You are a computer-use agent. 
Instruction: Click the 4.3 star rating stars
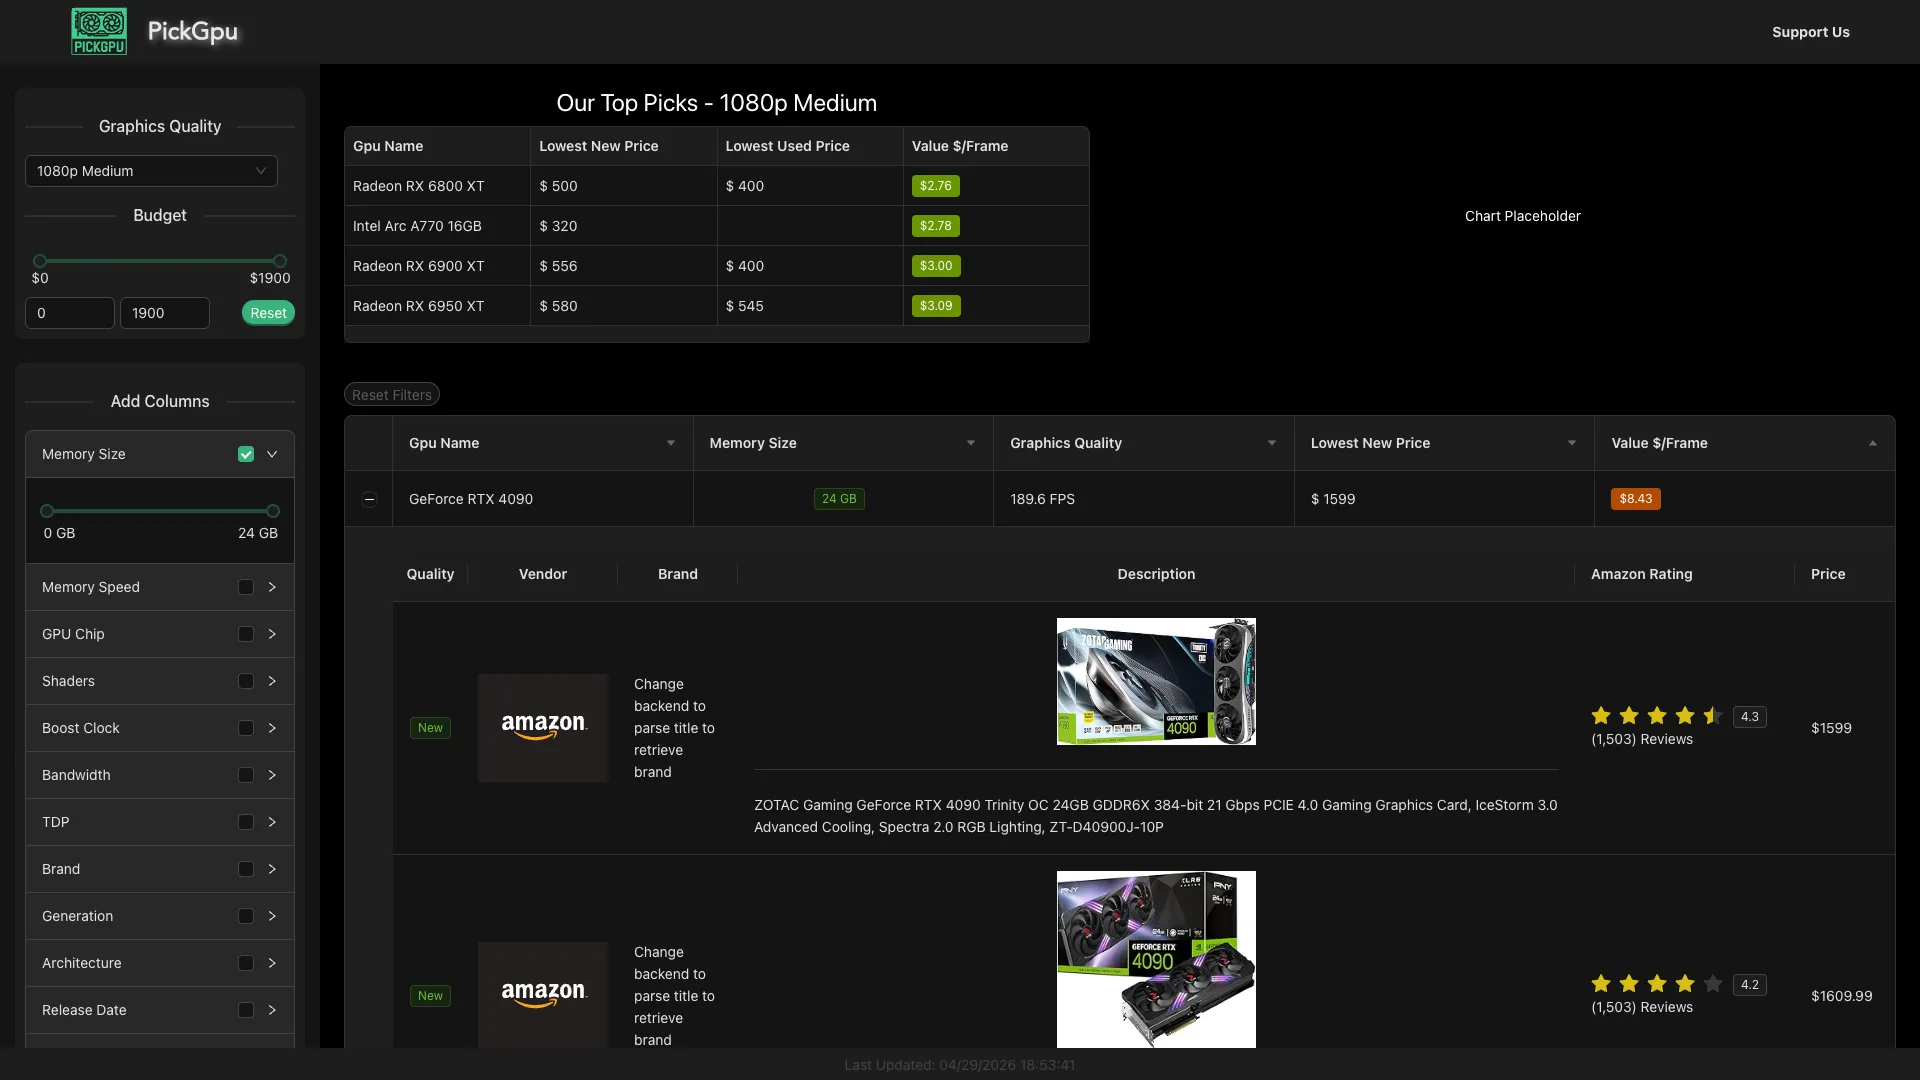[x=1657, y=716]
